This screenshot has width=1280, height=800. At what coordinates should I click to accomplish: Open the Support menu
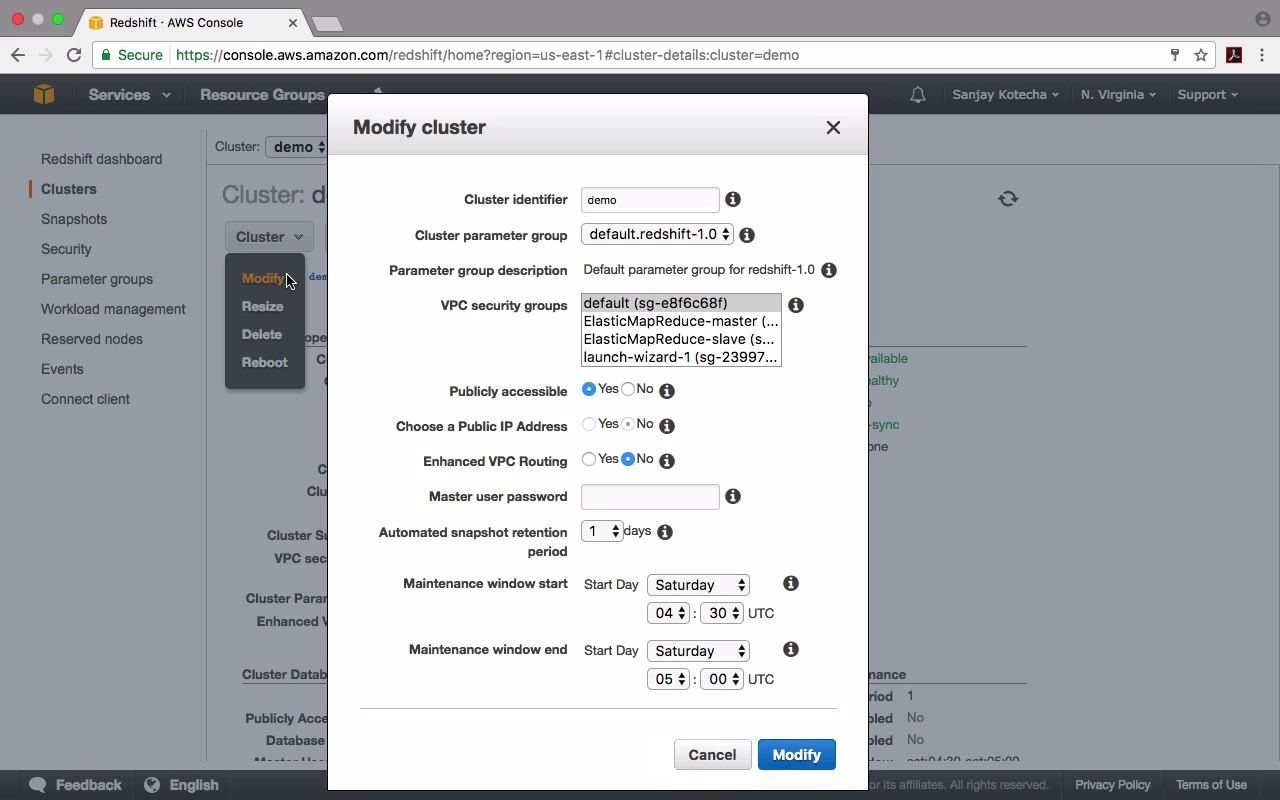click(x=1207, y=95)
